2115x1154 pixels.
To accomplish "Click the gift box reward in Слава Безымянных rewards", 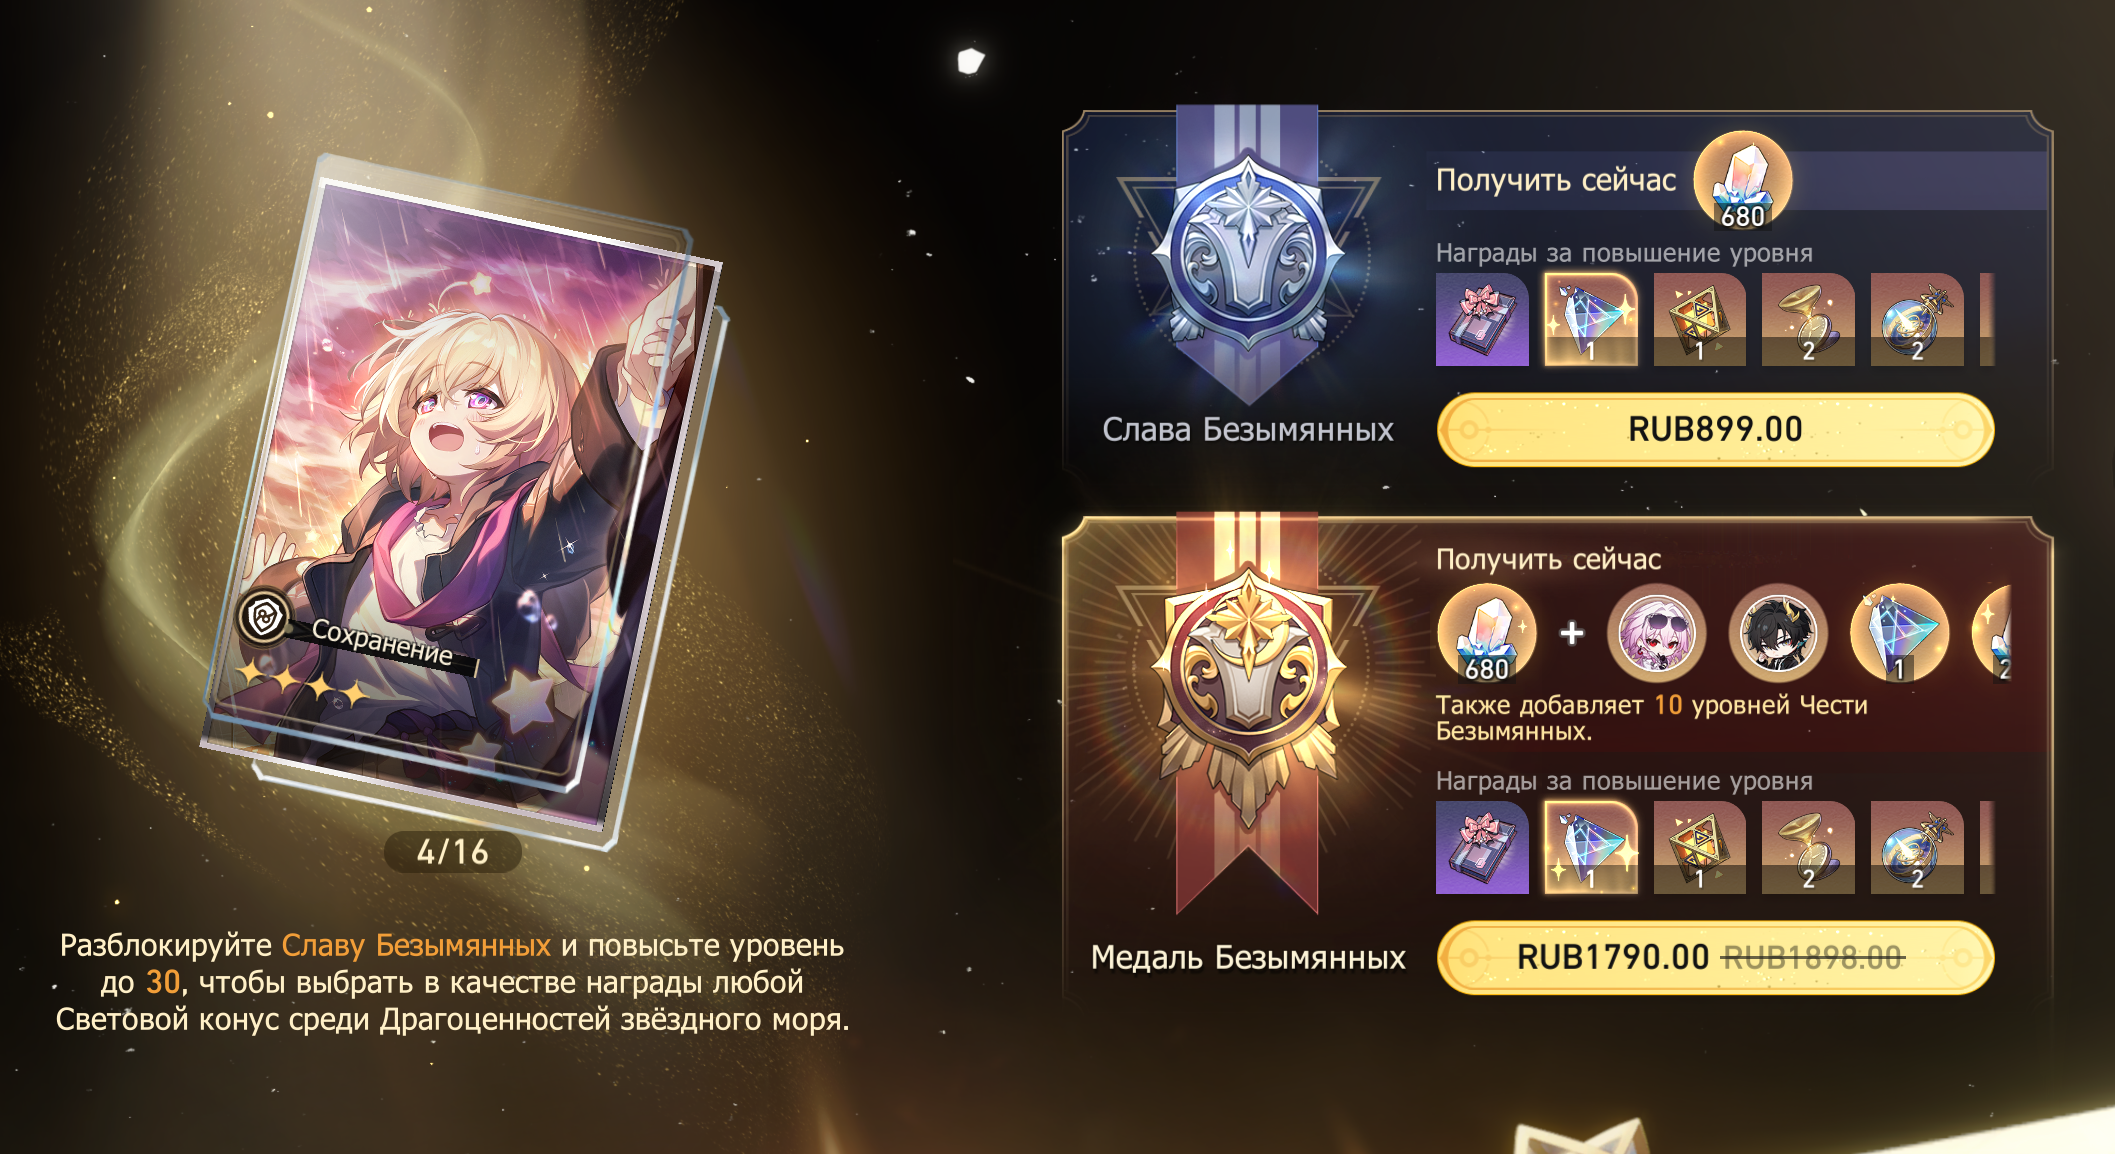I will pos(1482,319).
